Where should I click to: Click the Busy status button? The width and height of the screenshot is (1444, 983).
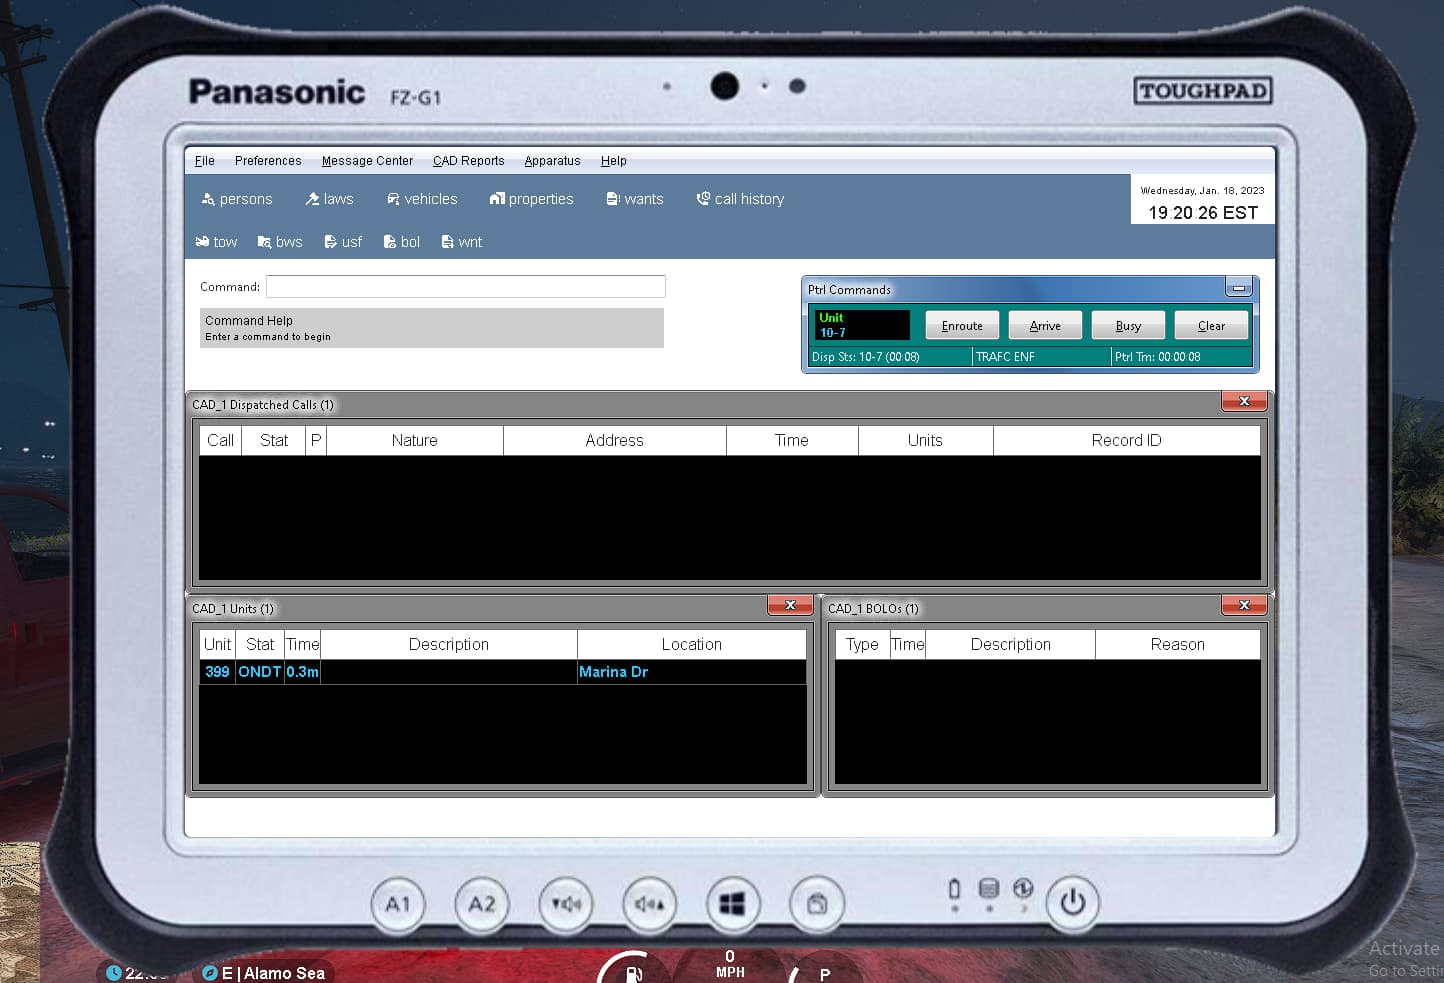(x=1128, y=326)
